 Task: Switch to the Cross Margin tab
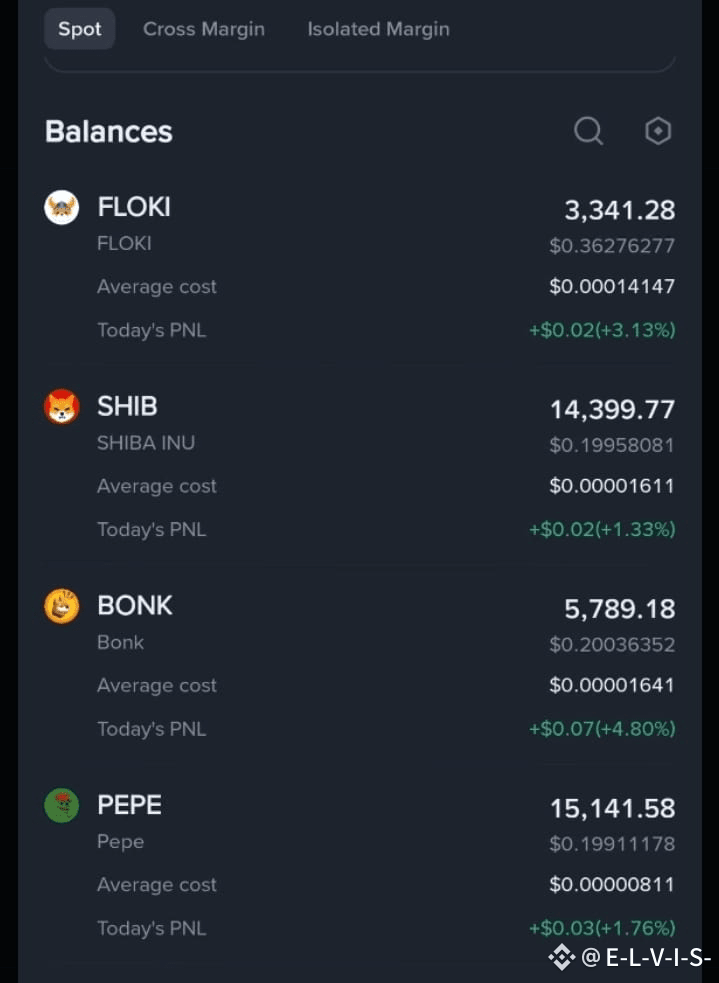pos(204,29)
